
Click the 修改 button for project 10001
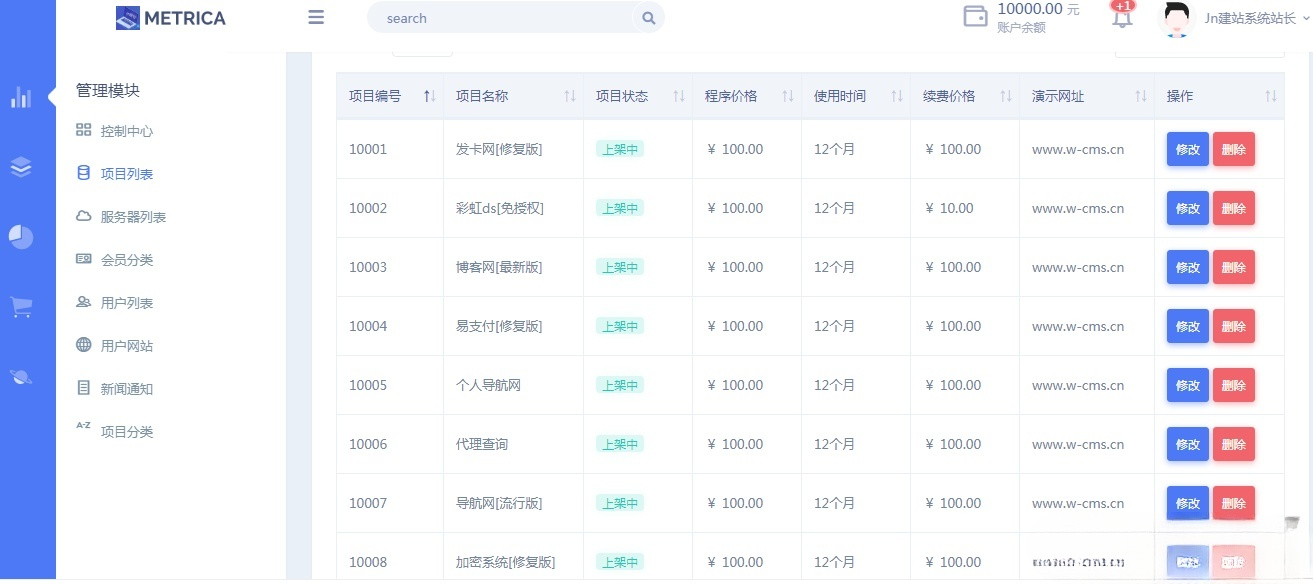(x=1187, y=148)
